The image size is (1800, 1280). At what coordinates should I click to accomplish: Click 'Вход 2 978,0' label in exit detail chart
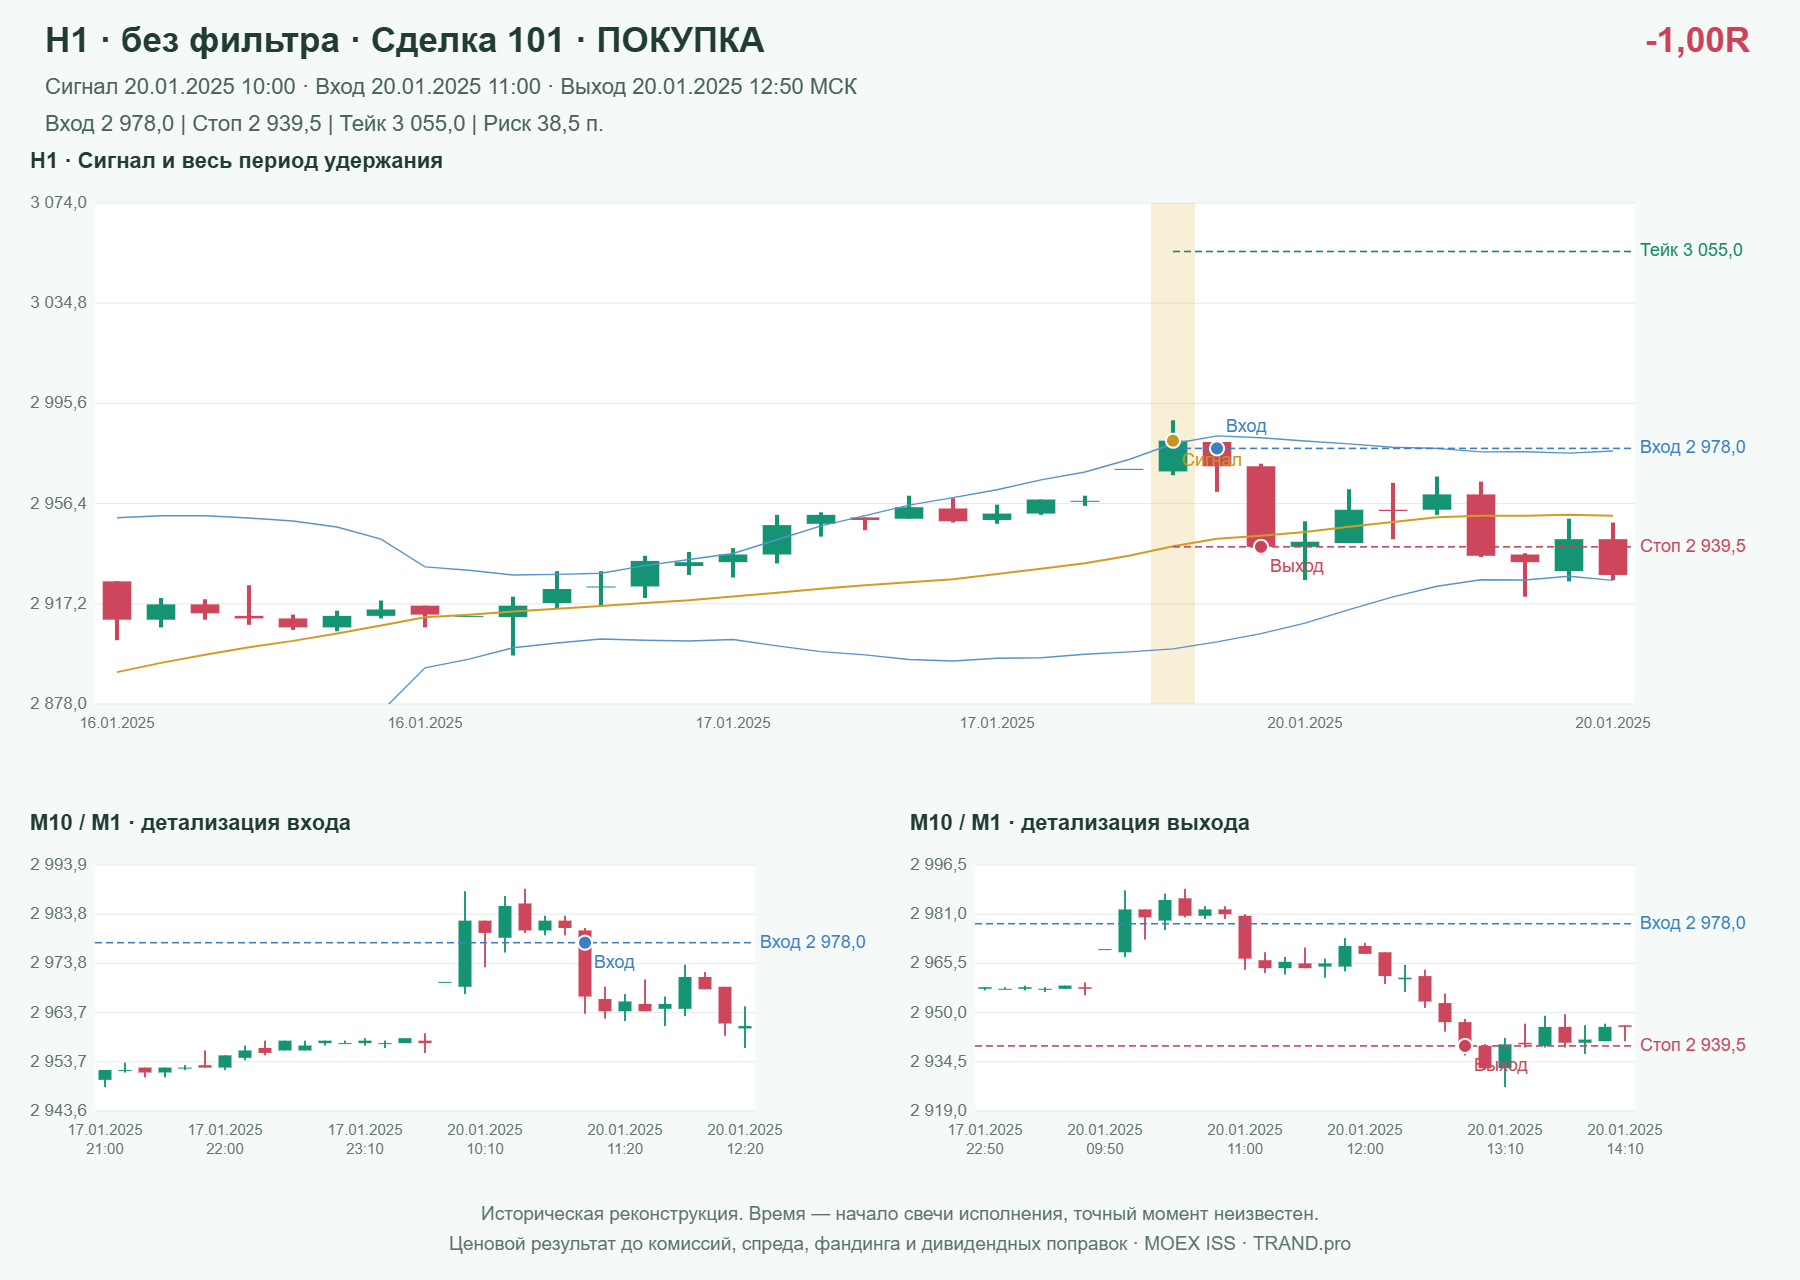(x=1693, y=923)
